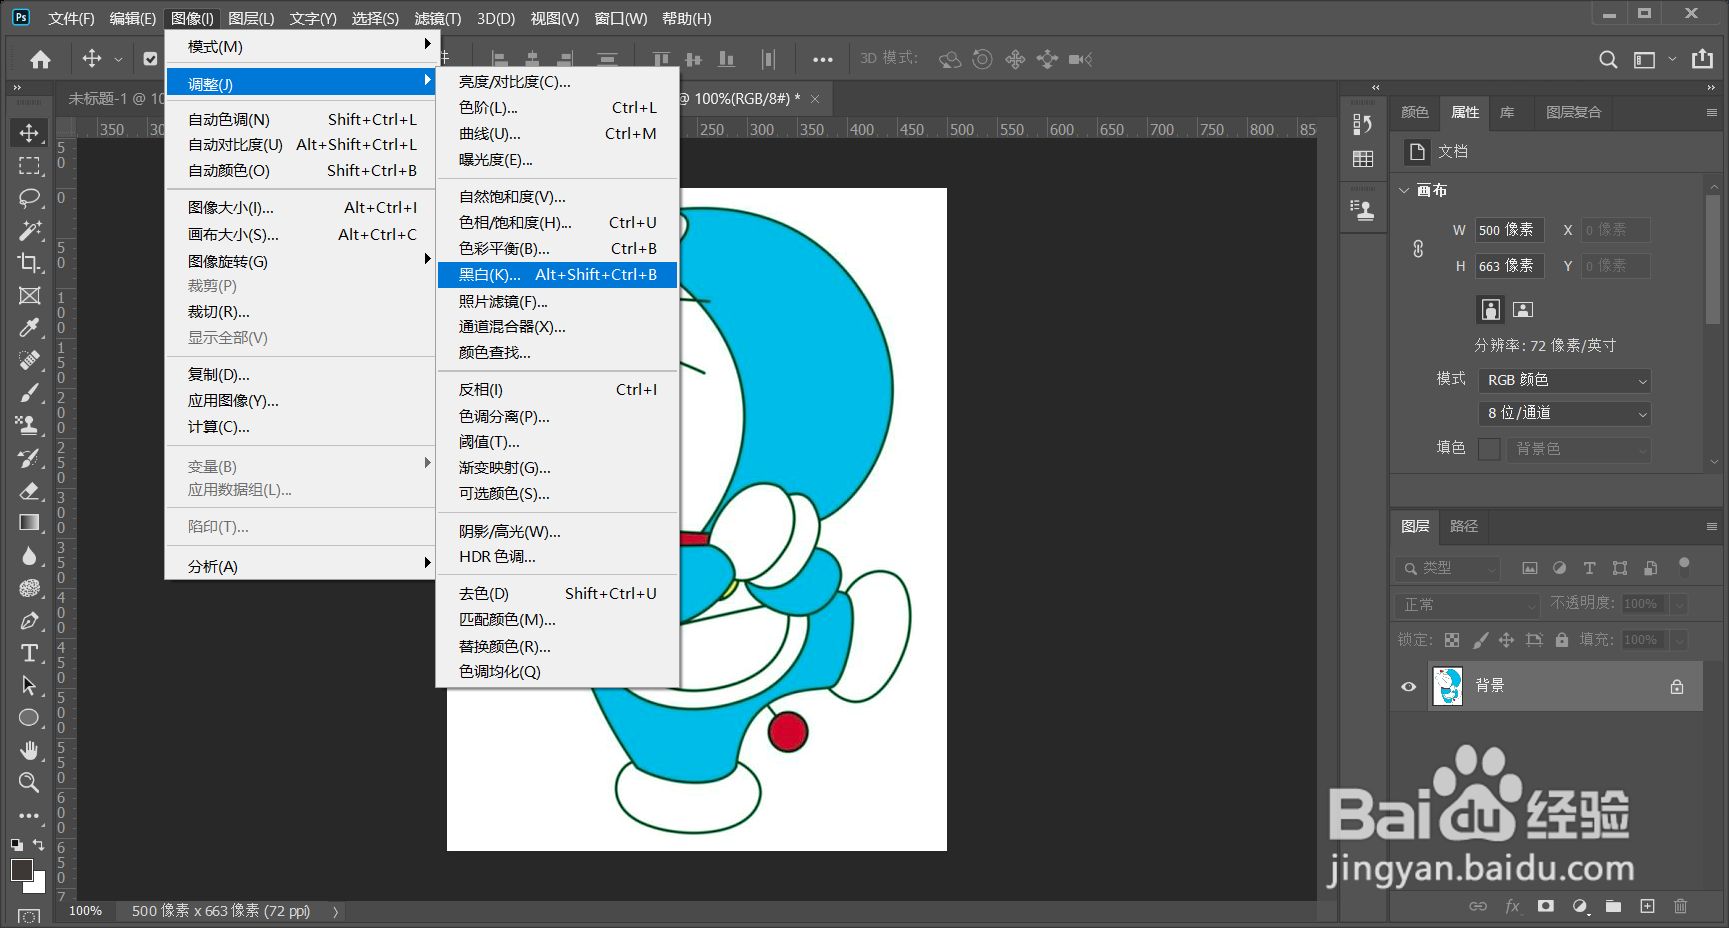Open the 8 位/通道 bit depth dropdown
Screen dimensions: 1729x928
click(x=1564, y=413)
